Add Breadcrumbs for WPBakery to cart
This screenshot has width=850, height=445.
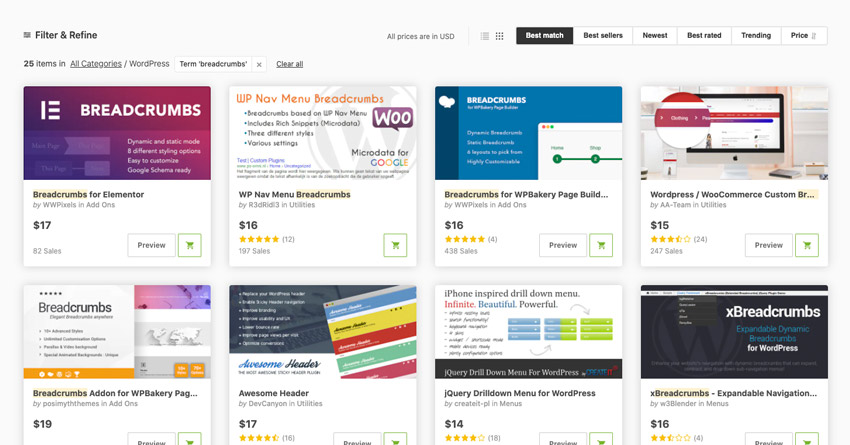coord(601,245)
